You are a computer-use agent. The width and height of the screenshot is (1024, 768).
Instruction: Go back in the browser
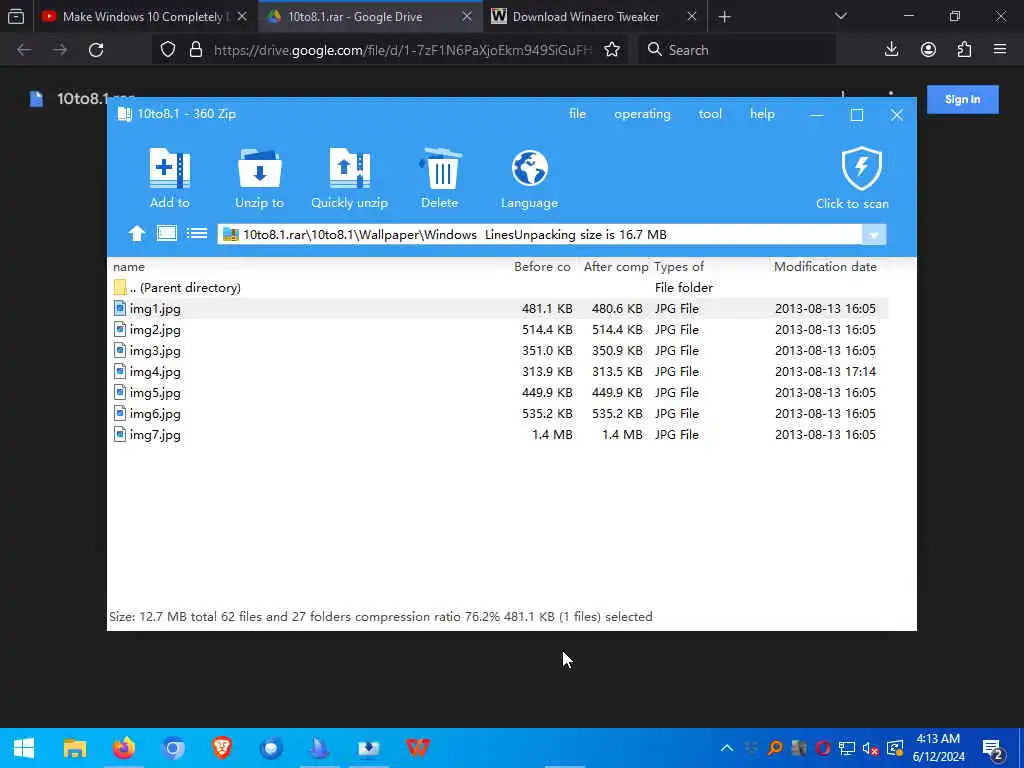click(24, 50)
